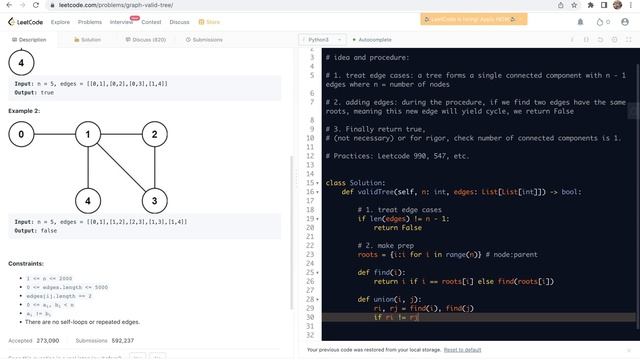640x360 pixels.
Task: Open the notifications bell
Action: pyautogui.click(x=580, y=22)
